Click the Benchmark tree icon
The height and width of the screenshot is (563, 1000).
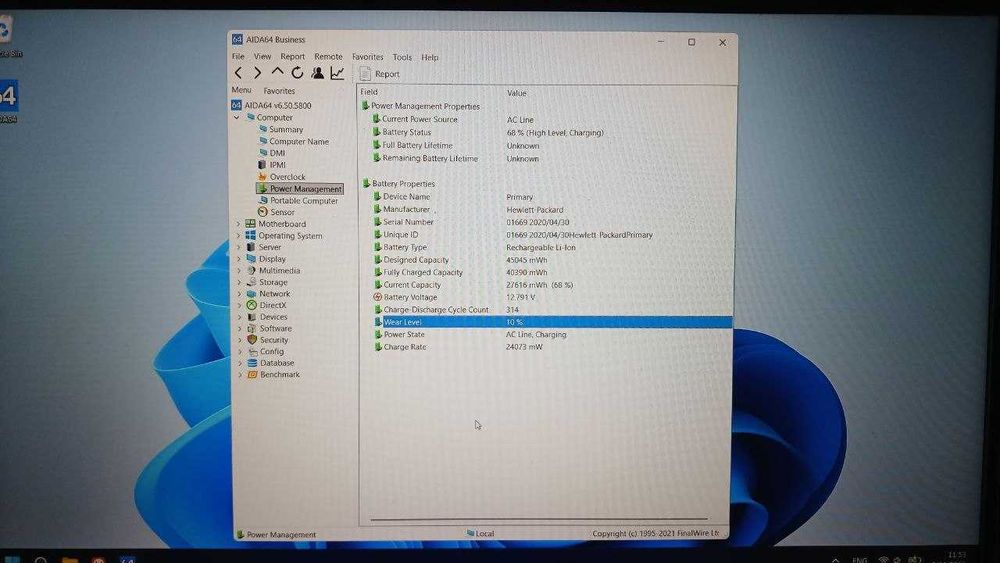252,374
